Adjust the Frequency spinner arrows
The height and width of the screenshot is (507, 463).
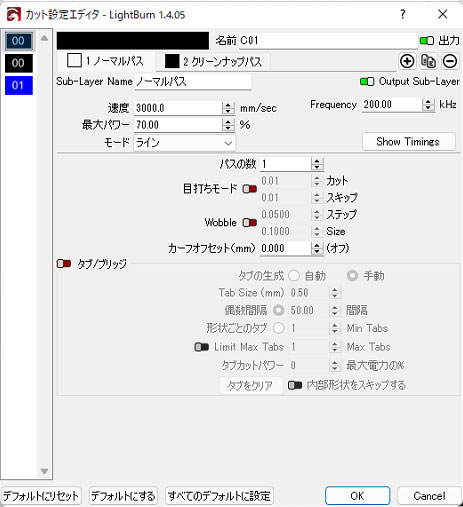tap(428, 105)
